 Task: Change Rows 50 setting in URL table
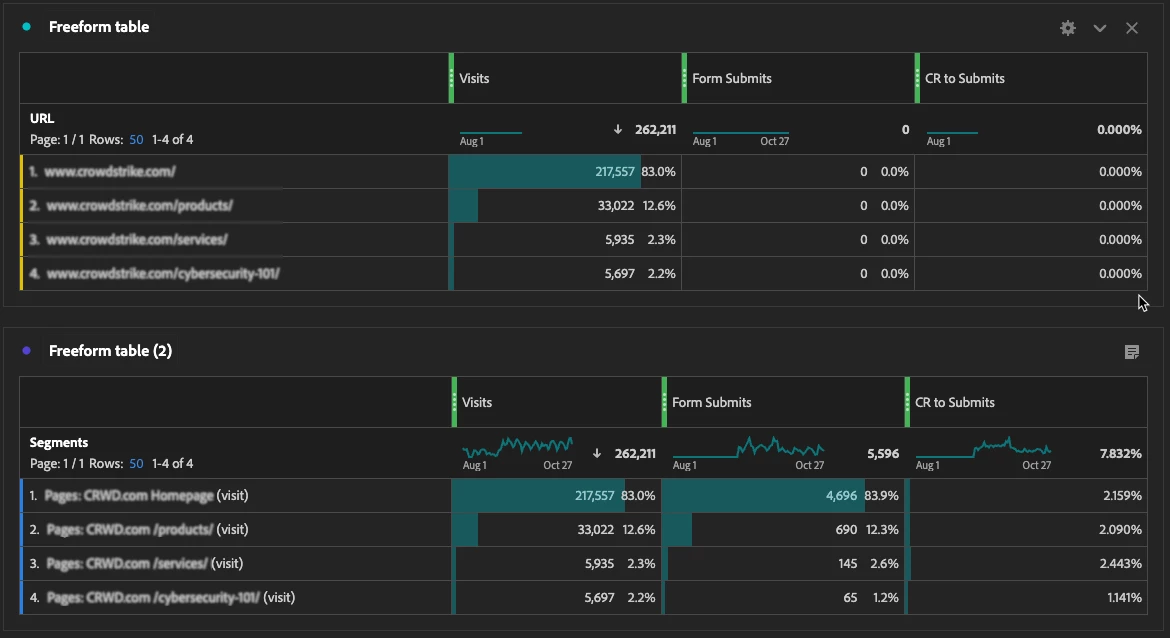tap(136, 140)
